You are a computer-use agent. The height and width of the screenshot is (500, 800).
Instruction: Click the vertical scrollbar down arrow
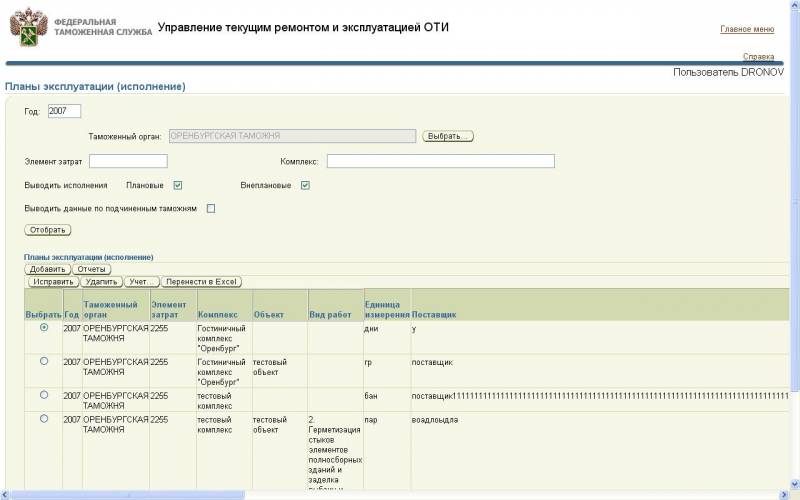[x=795, y=484]
